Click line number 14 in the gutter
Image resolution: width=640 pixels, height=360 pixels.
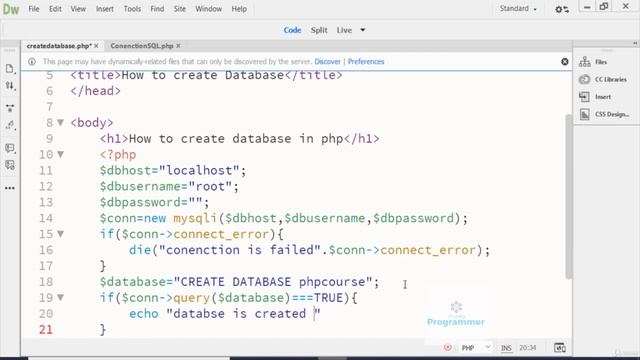point(46,218)
